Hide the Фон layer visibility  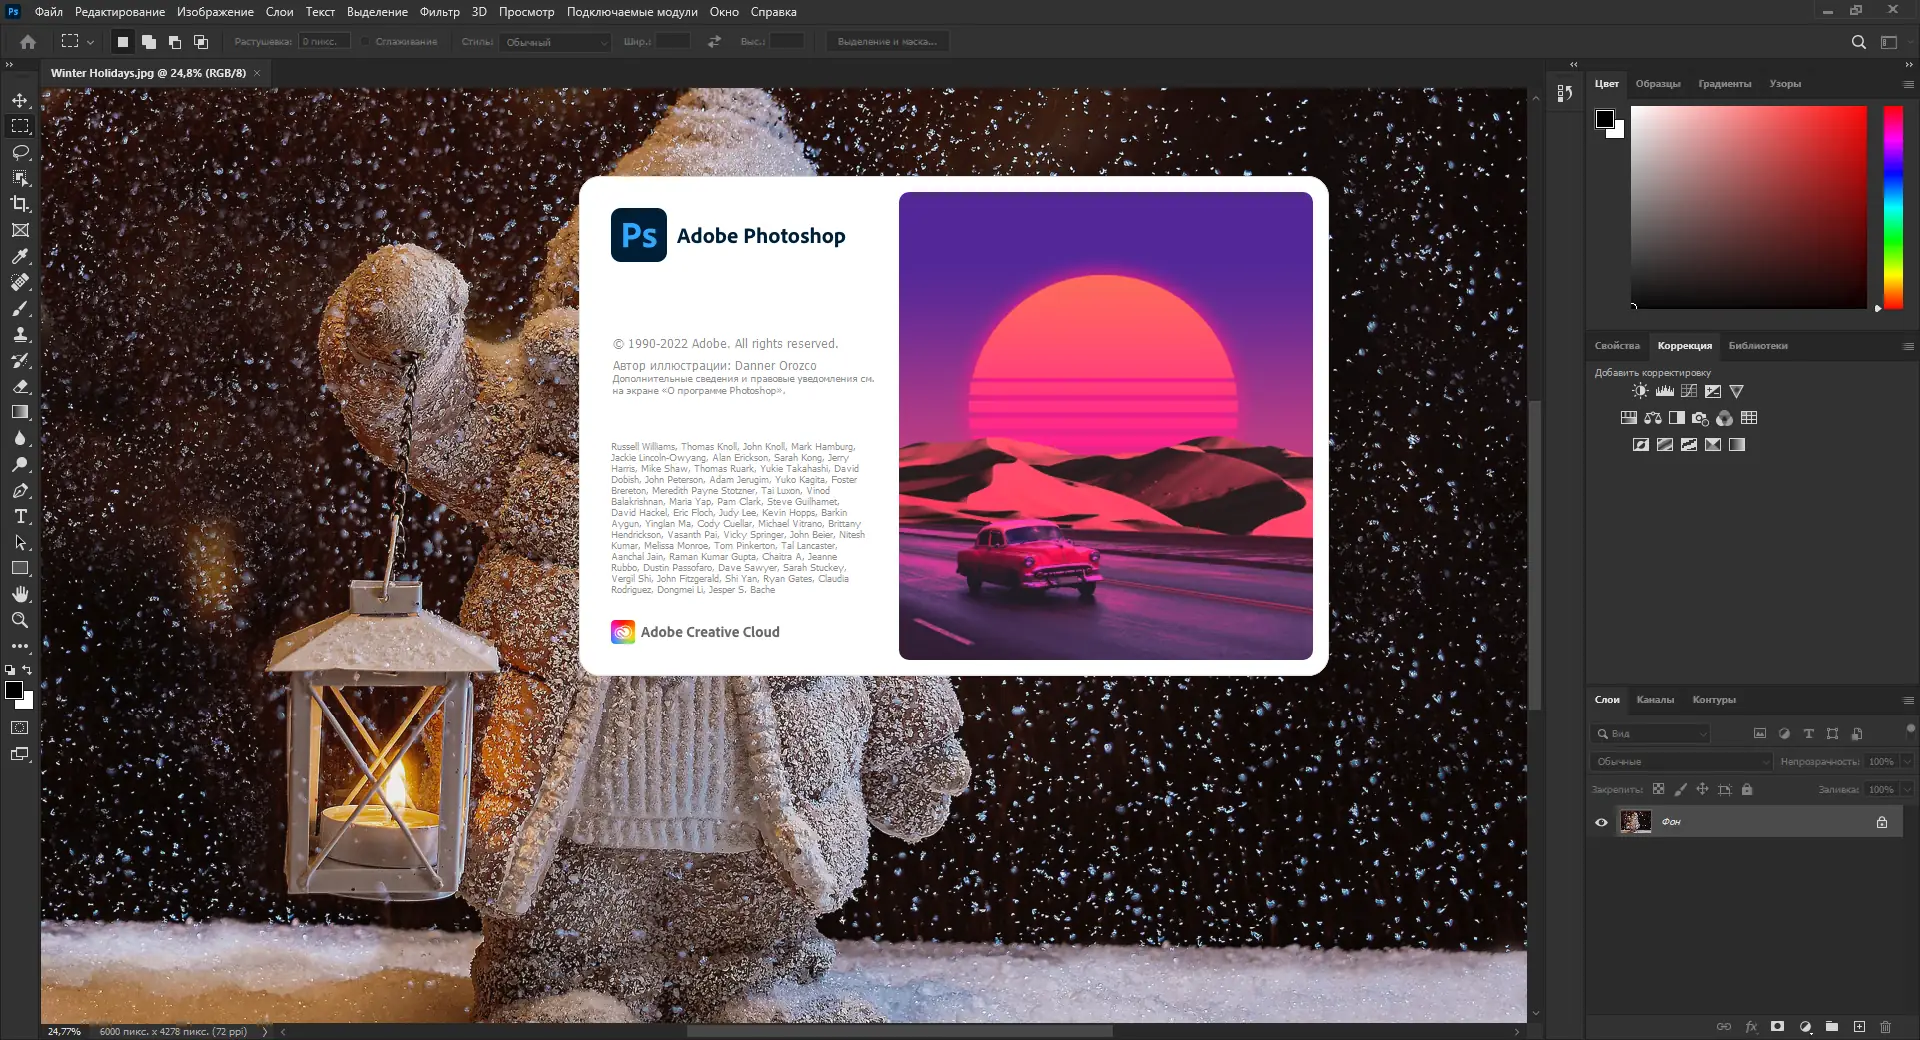point(1603,821)
